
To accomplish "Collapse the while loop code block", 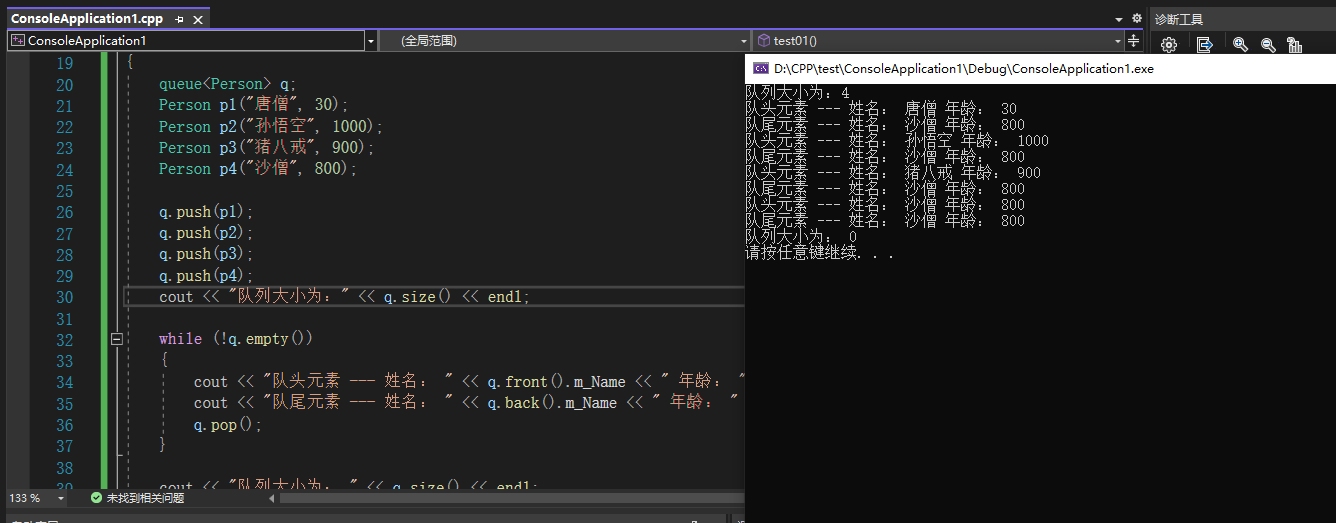I will point(117,339).
